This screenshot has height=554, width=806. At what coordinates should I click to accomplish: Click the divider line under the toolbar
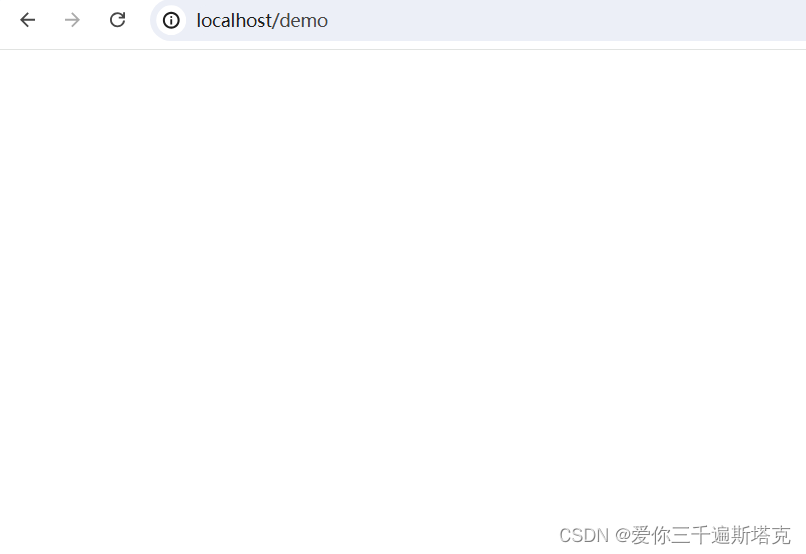pos(403,49)
